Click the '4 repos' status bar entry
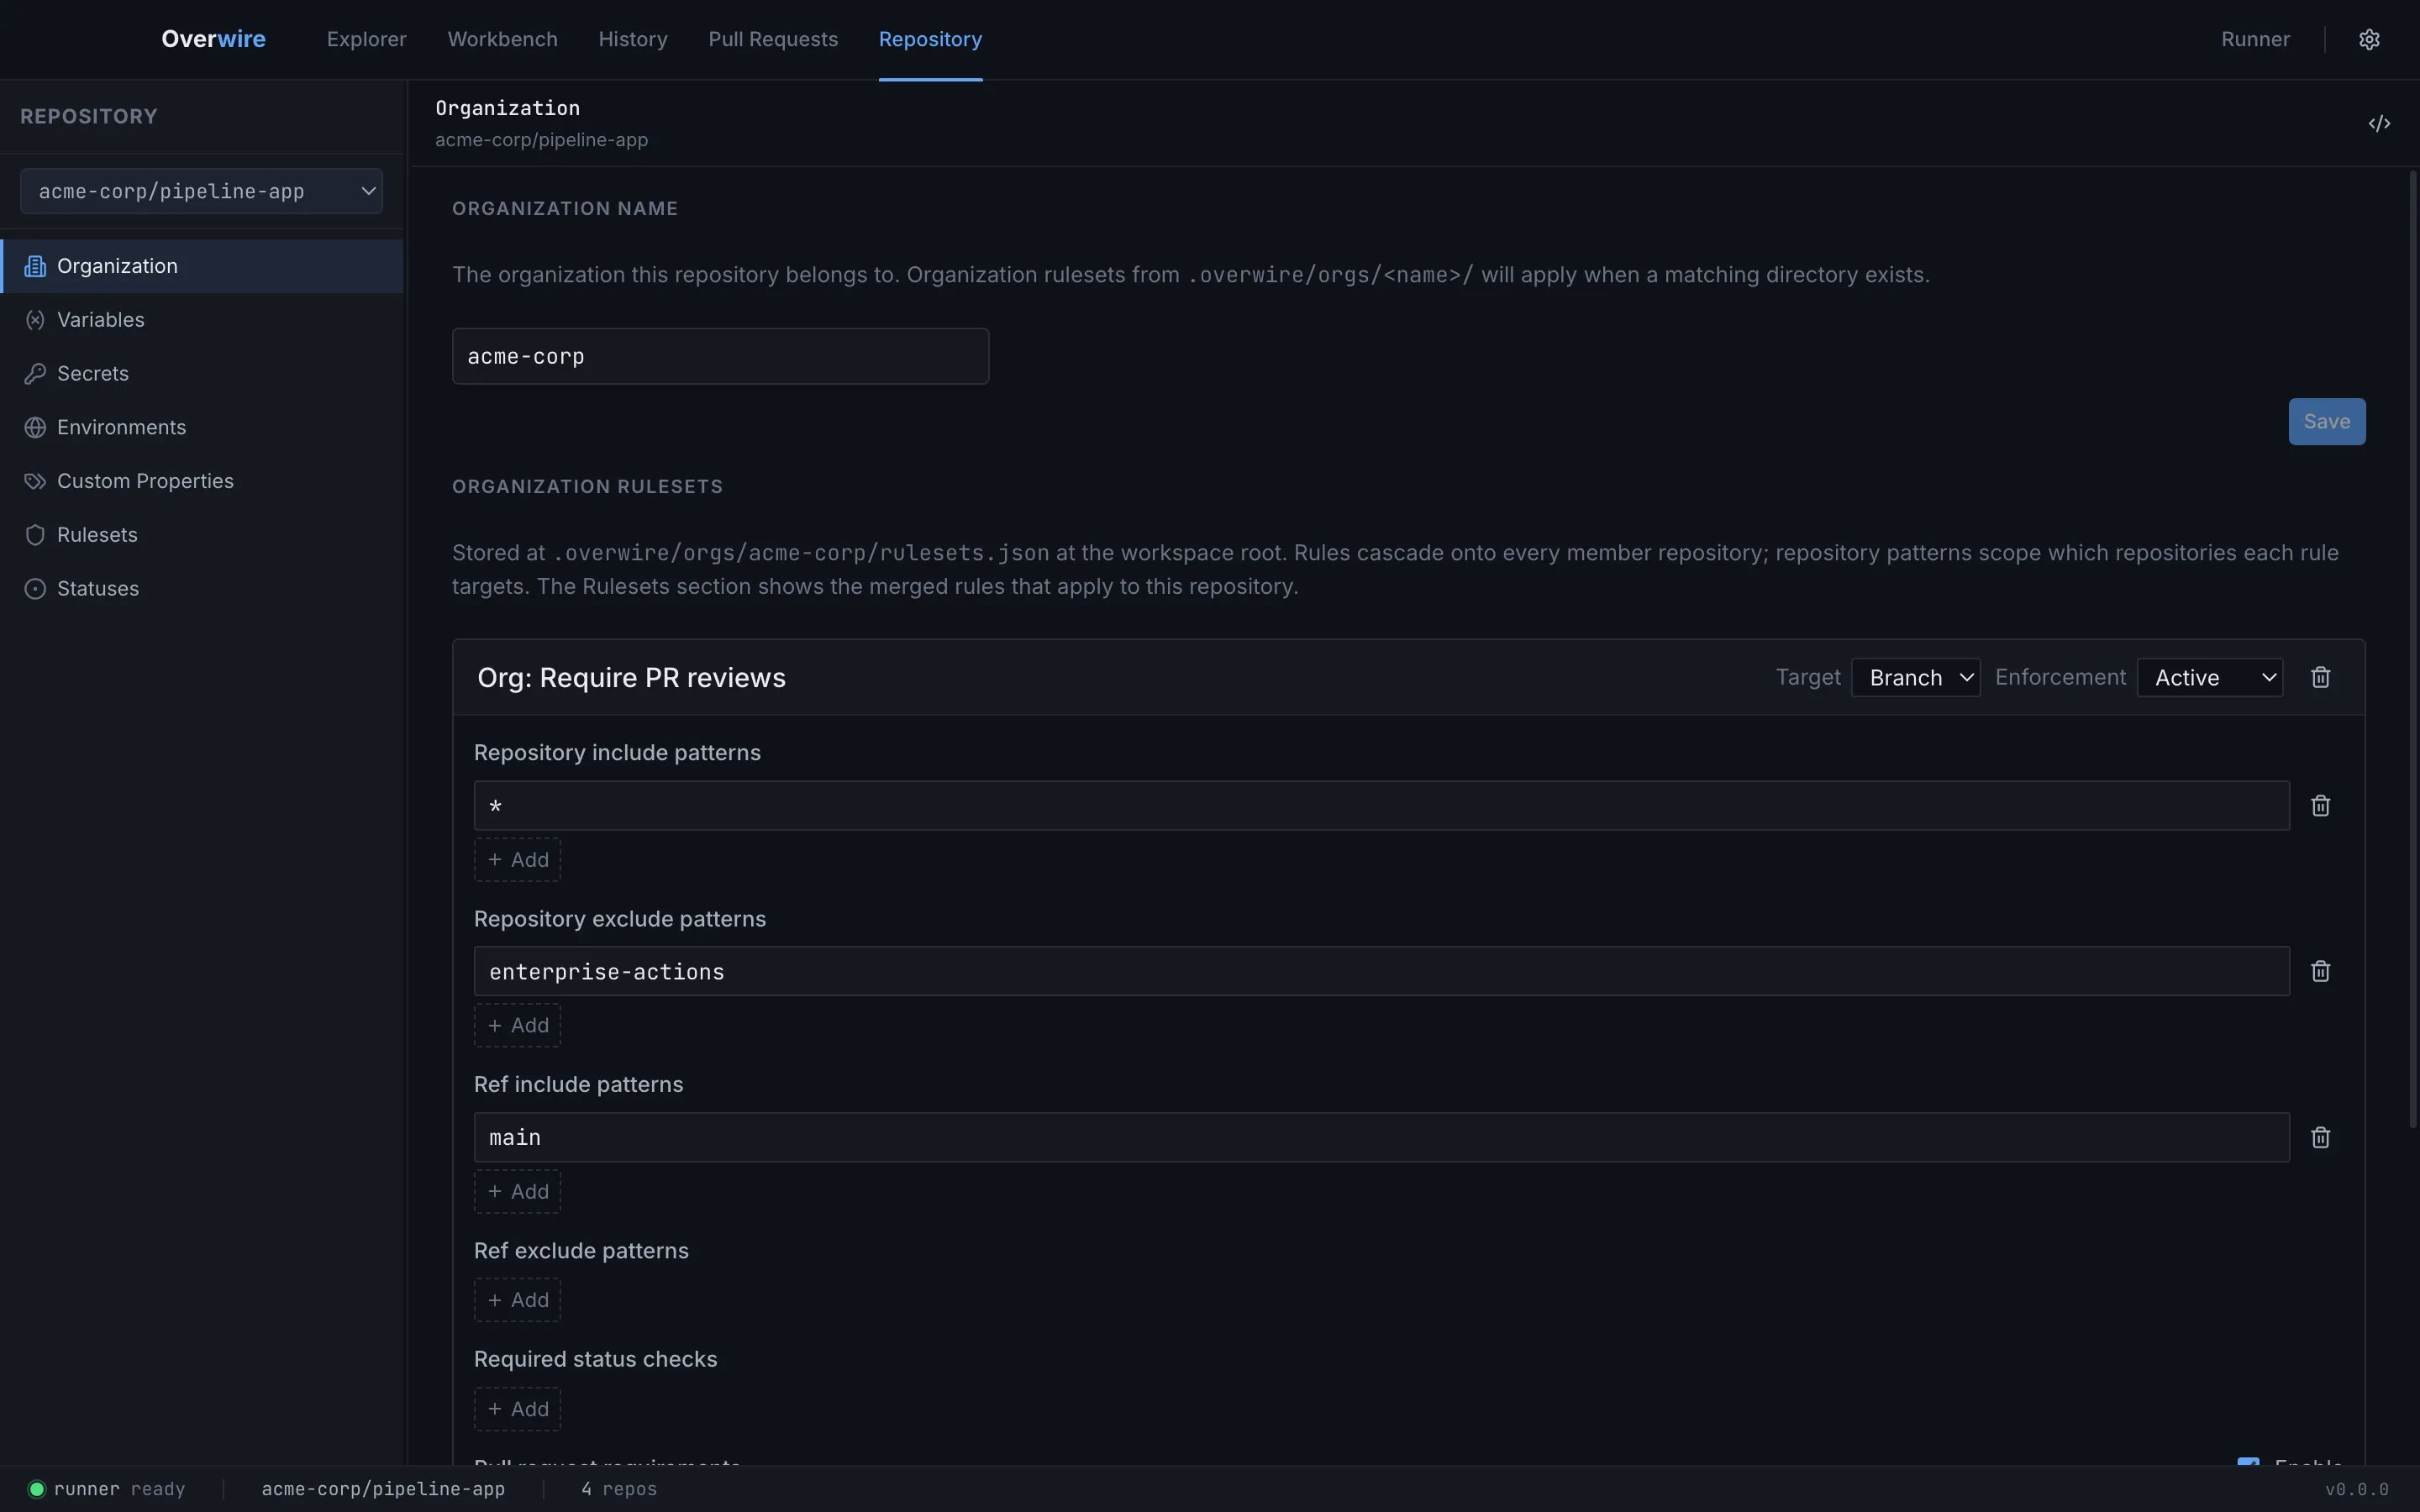The image size is (2420, 1512). [x=619, y=1489]
